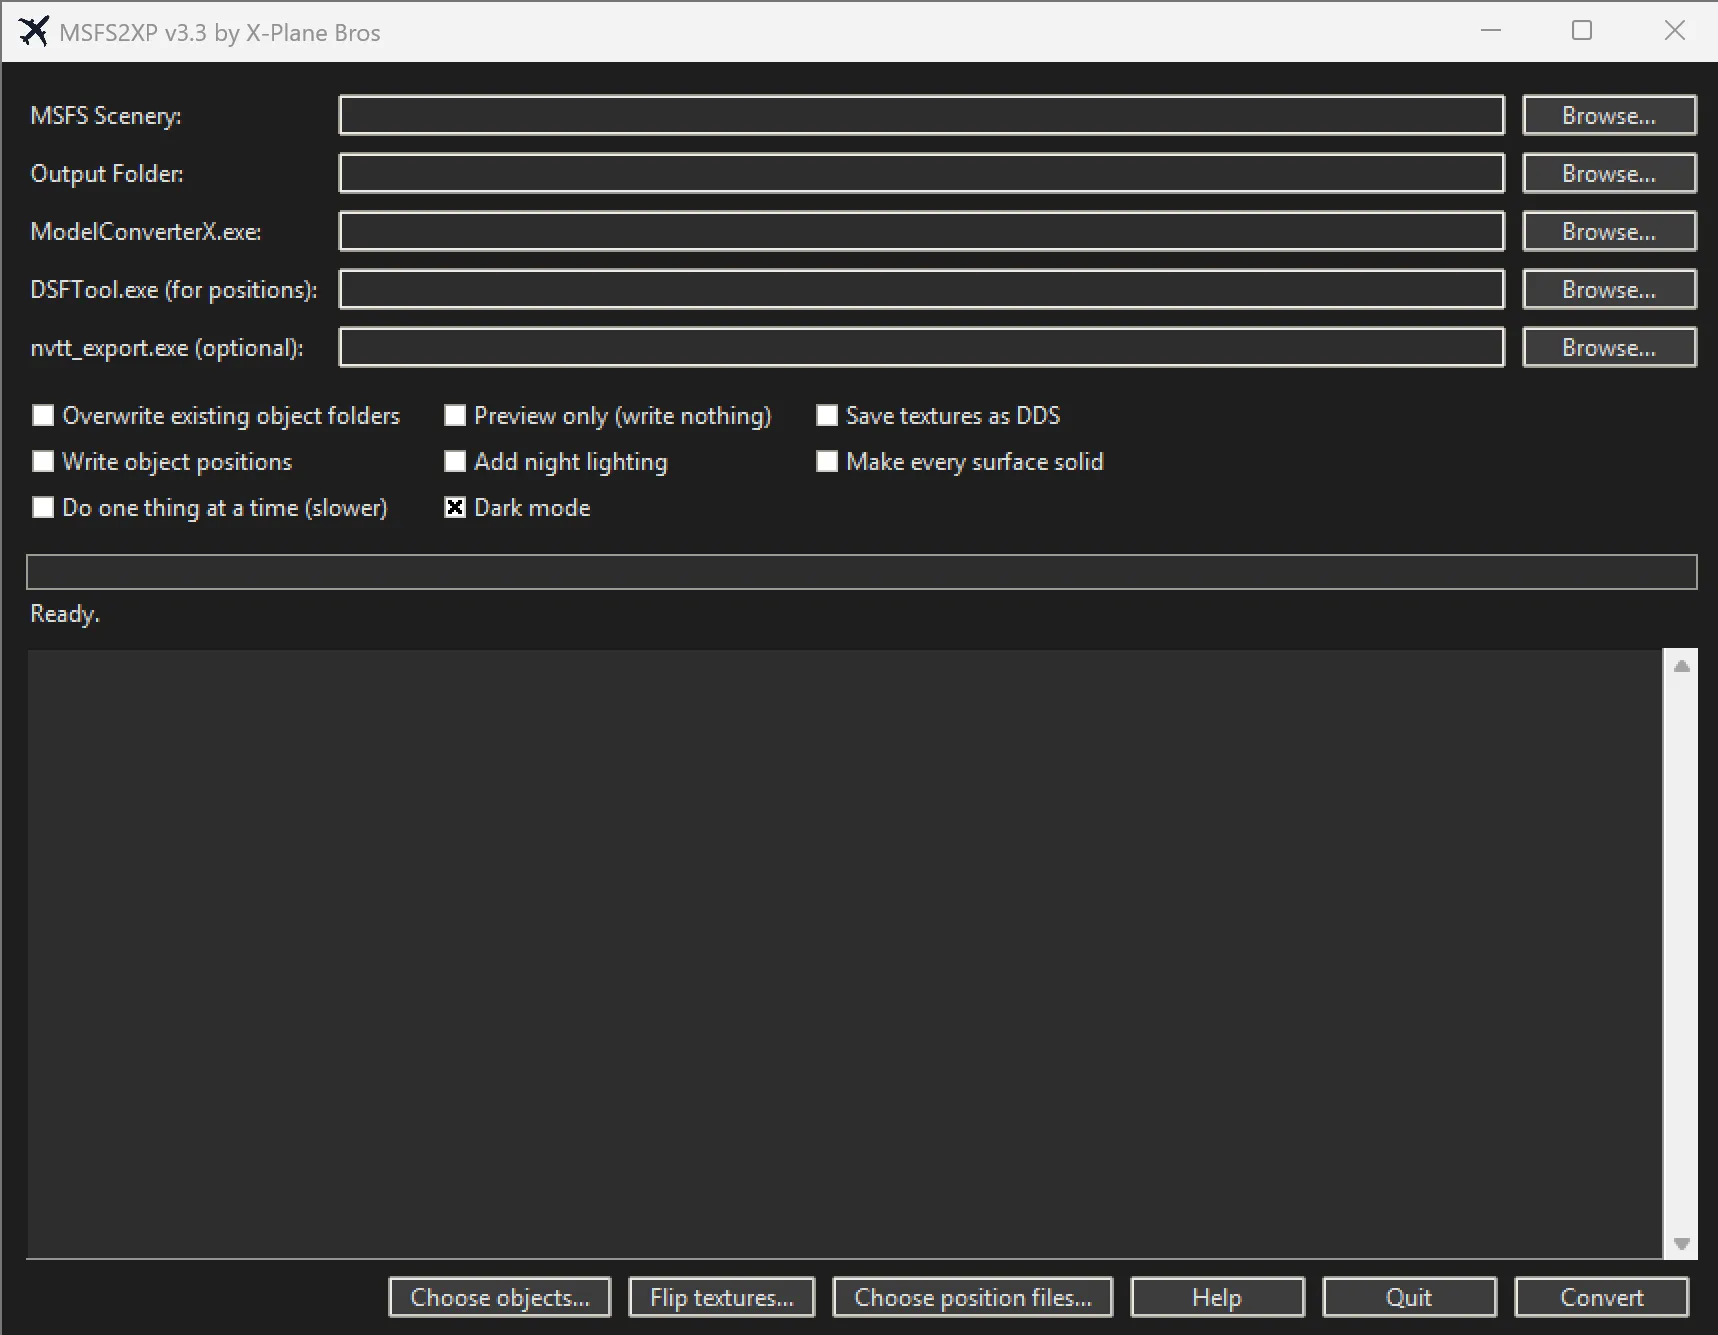1718x1335 pixels.
Task: Click the conversion progress bar
Action: tap(861, 572)
